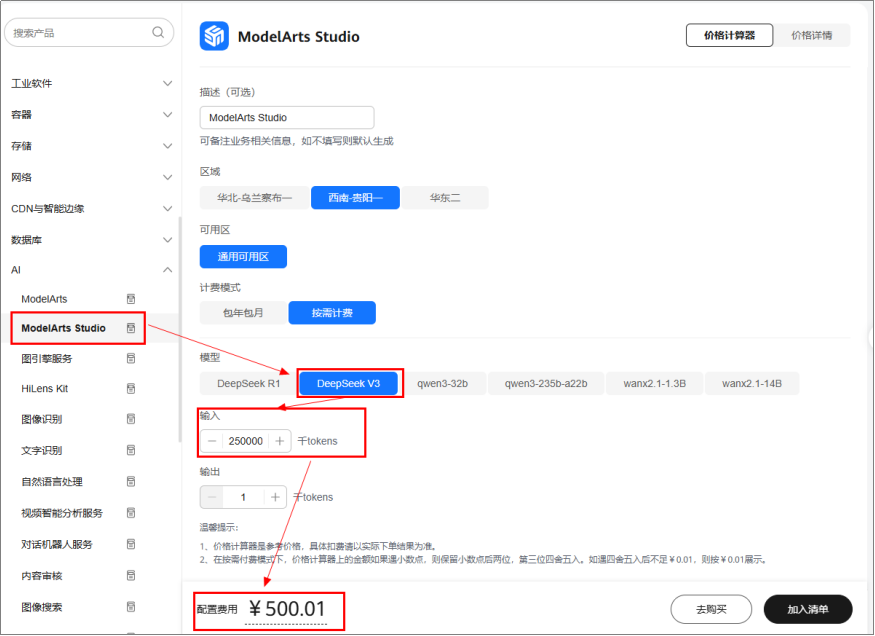Switch to the 价格详情 tab
The image size is (875, 636).
(812, 35)
